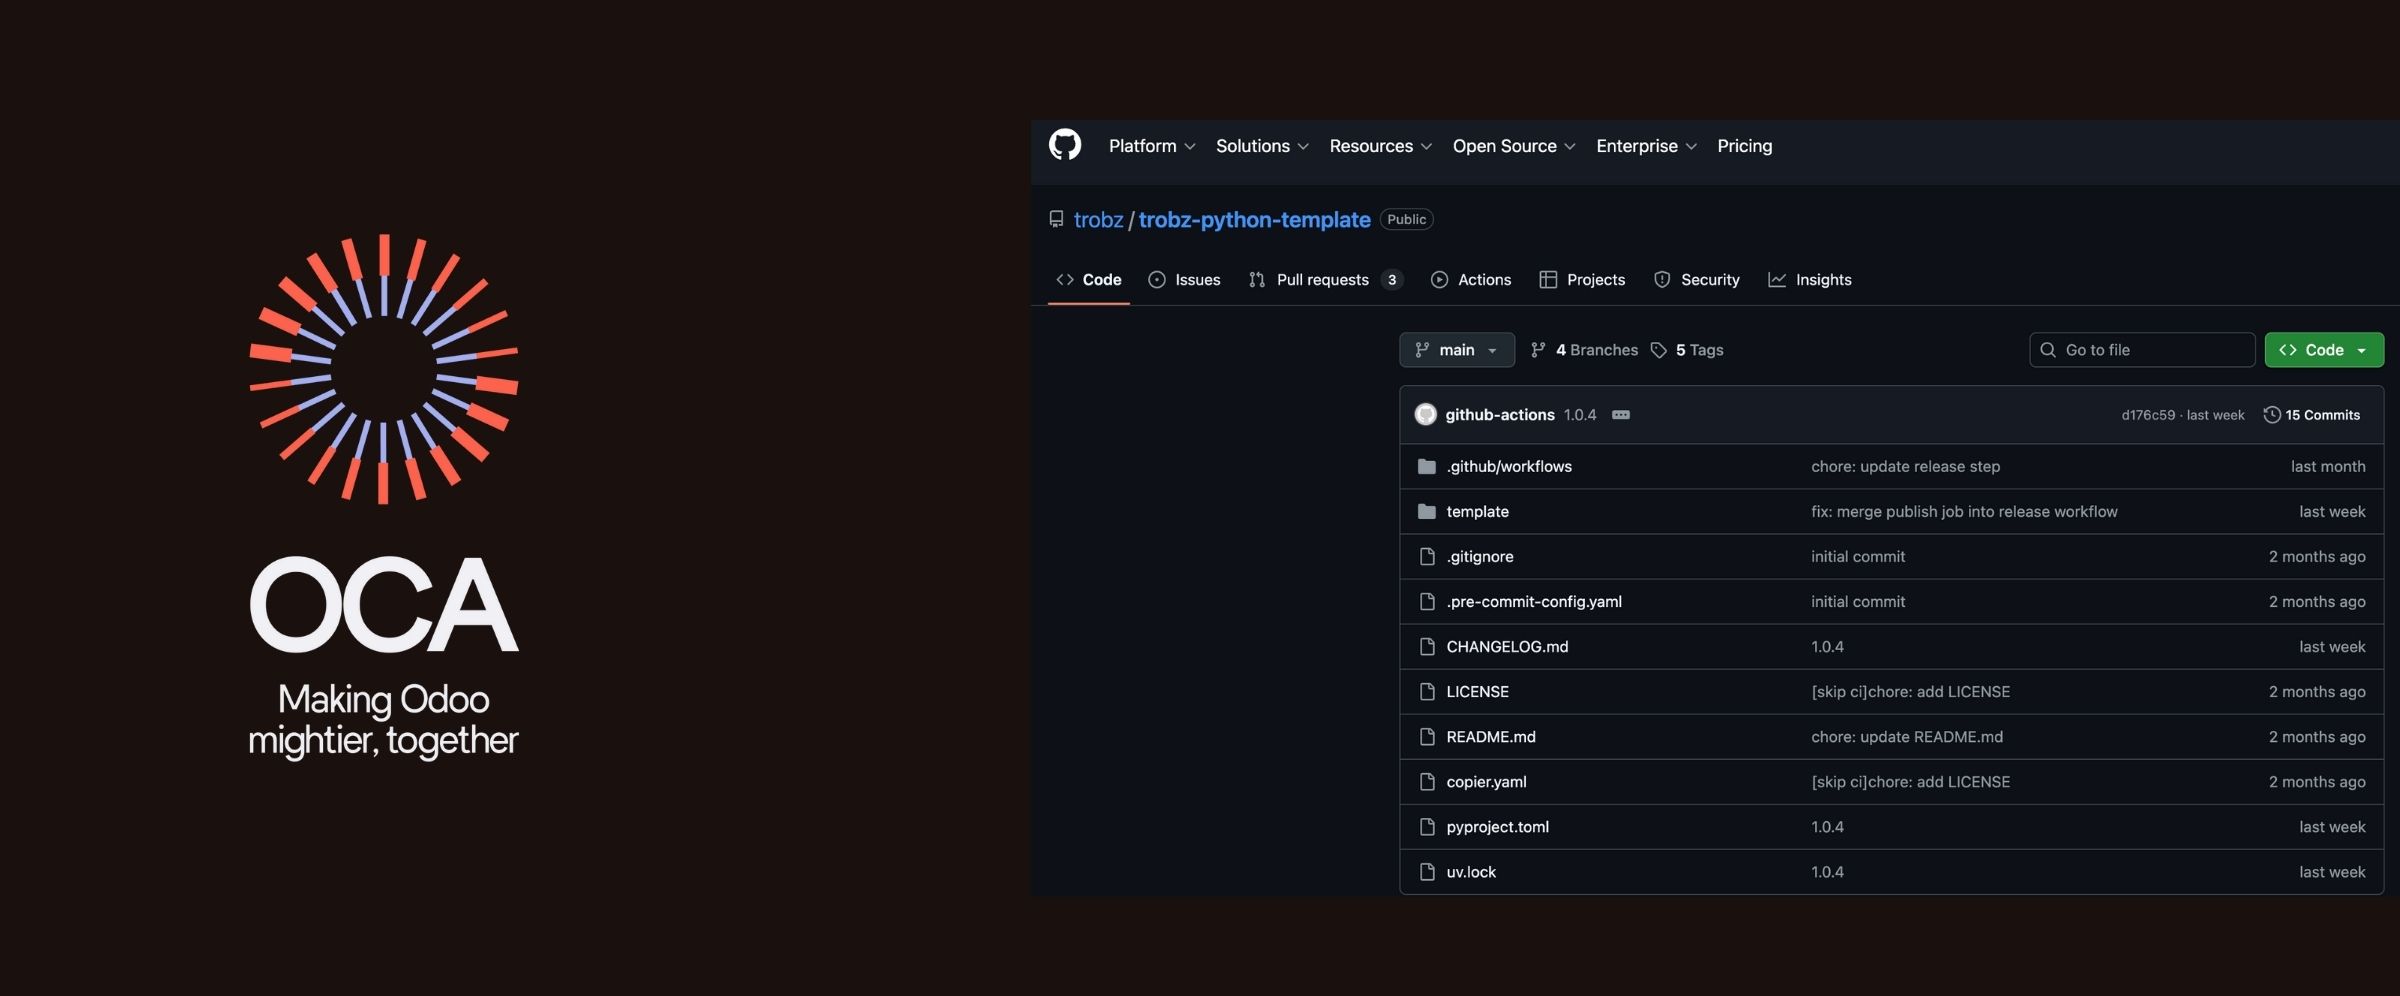Open the CHANGELOG.md file

pyautogui.click(x=1507, y=646)
